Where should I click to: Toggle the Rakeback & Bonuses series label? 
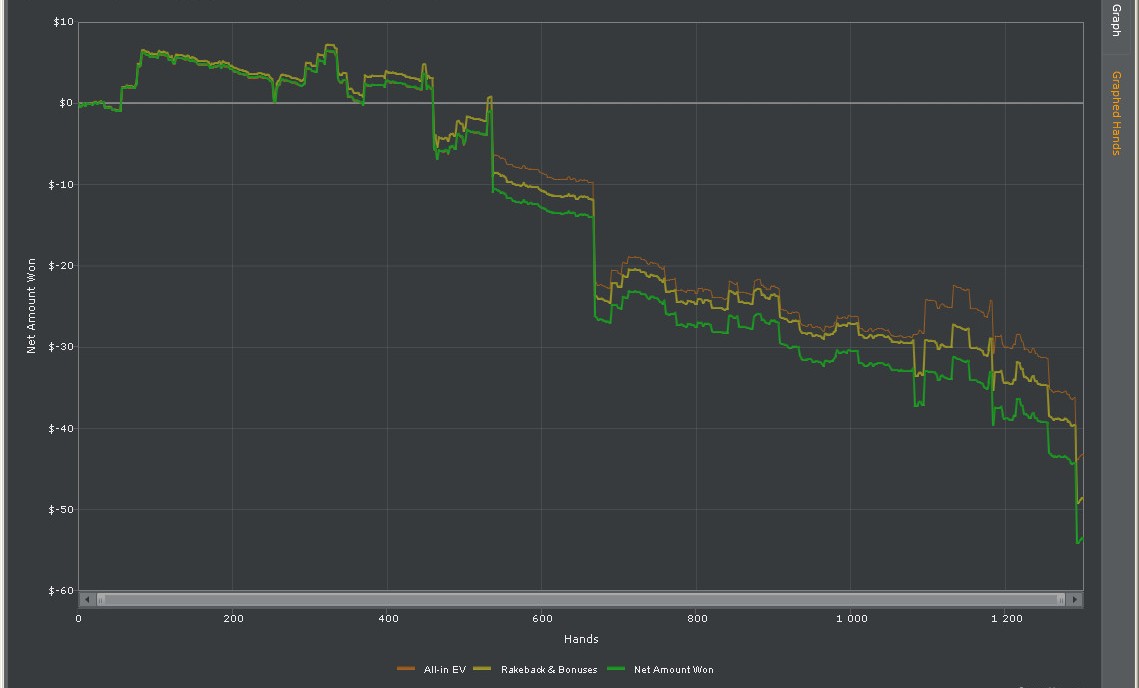[x=549, y=670]
